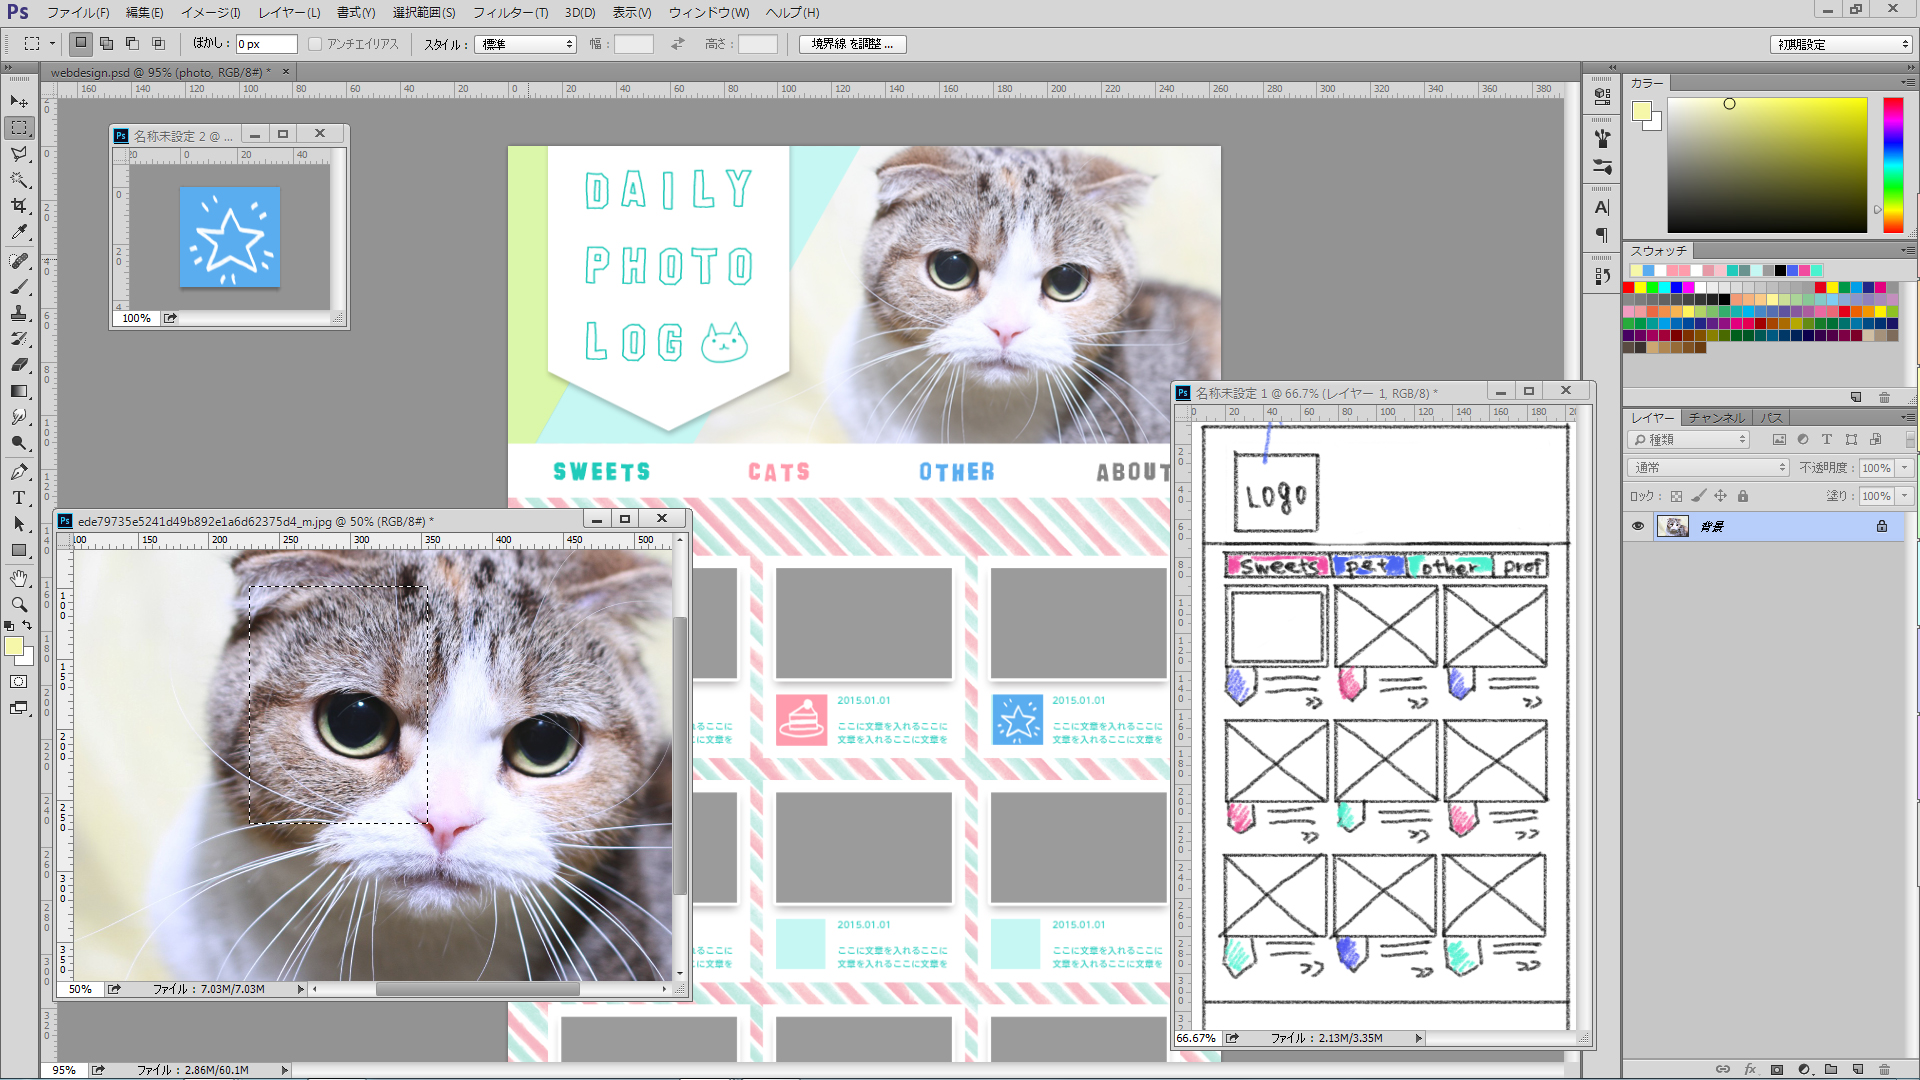Select the Hand tool
1920x1080 pixels.
click(x=19, y=579)
